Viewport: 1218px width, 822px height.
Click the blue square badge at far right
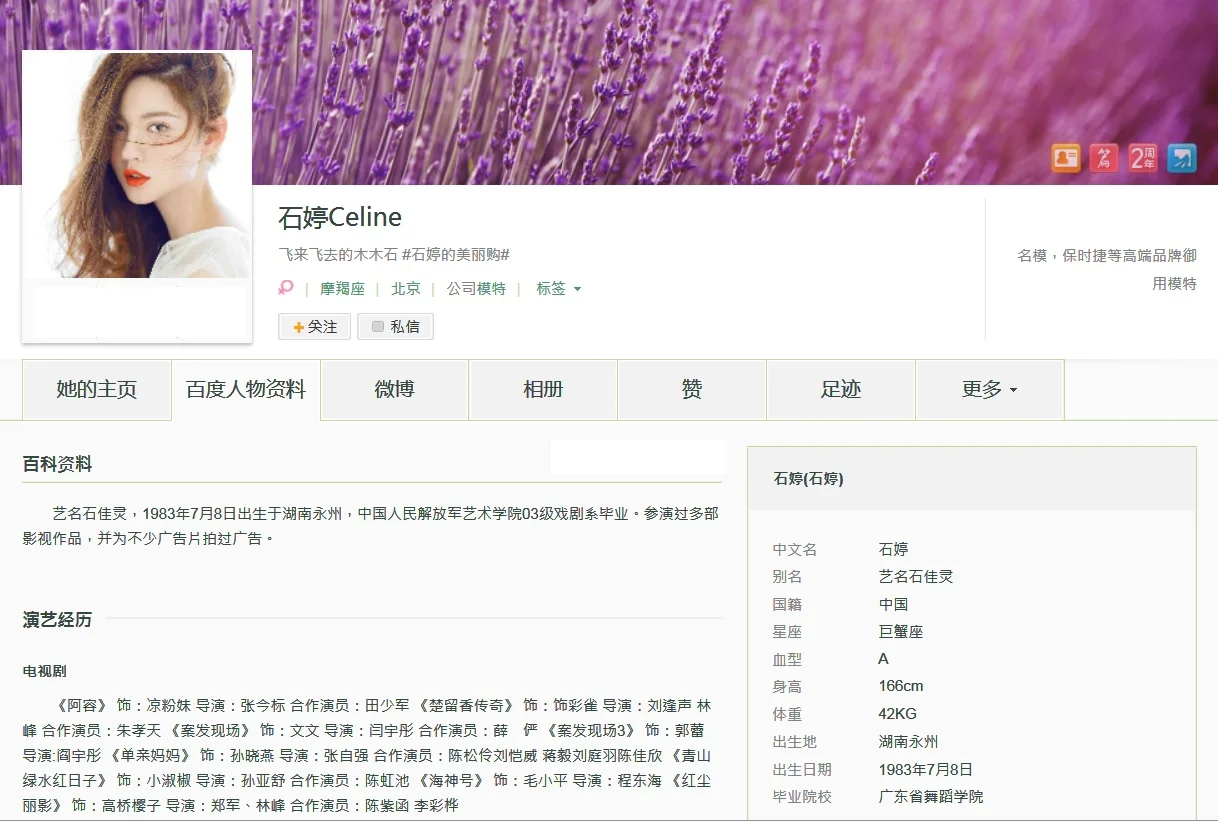click(1183, 158)
